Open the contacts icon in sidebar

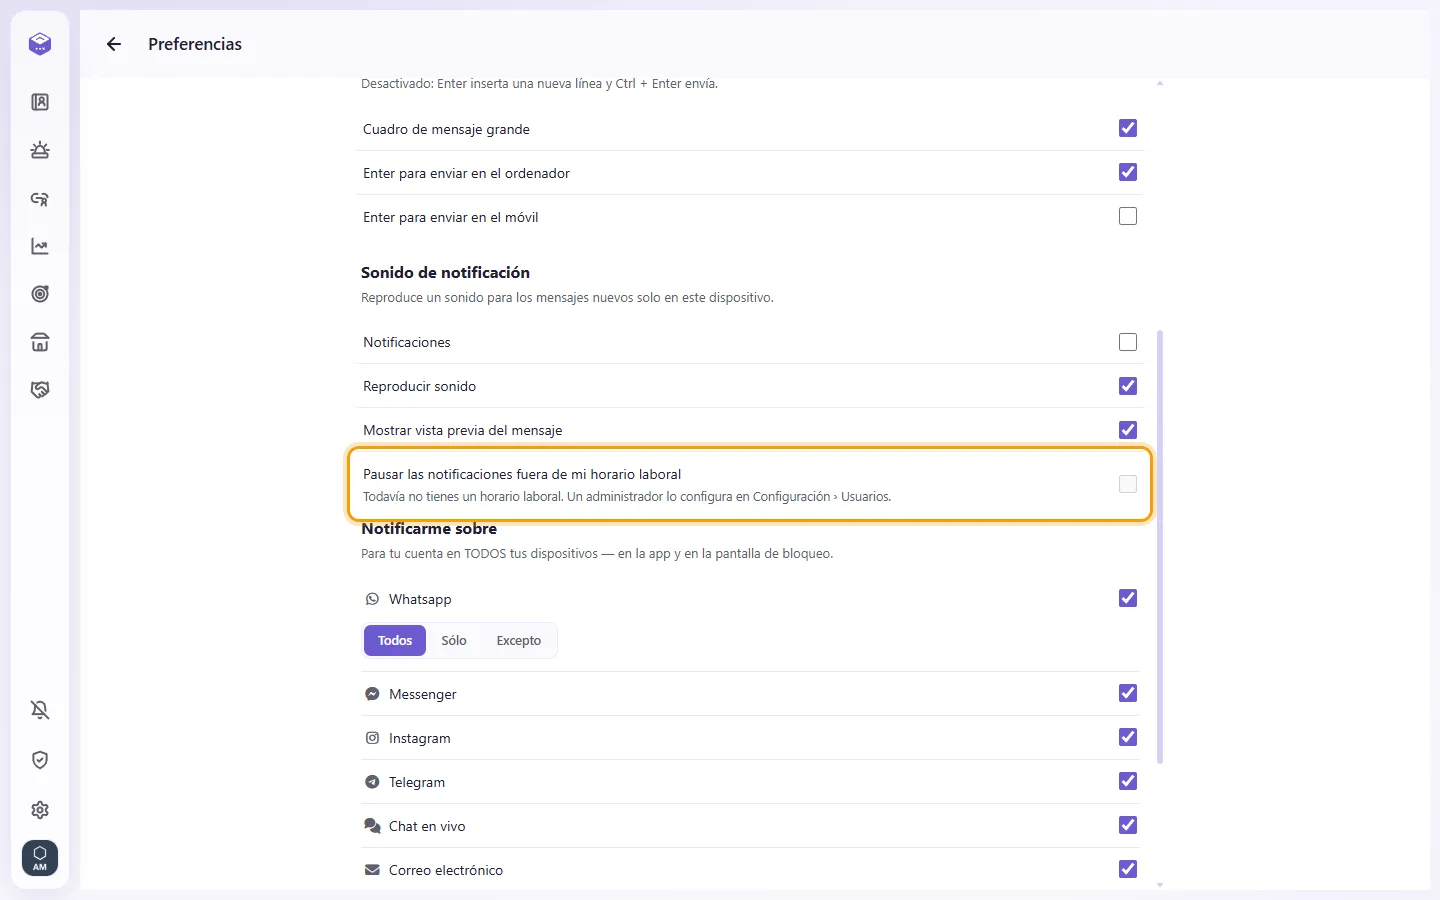pos(40,102)
